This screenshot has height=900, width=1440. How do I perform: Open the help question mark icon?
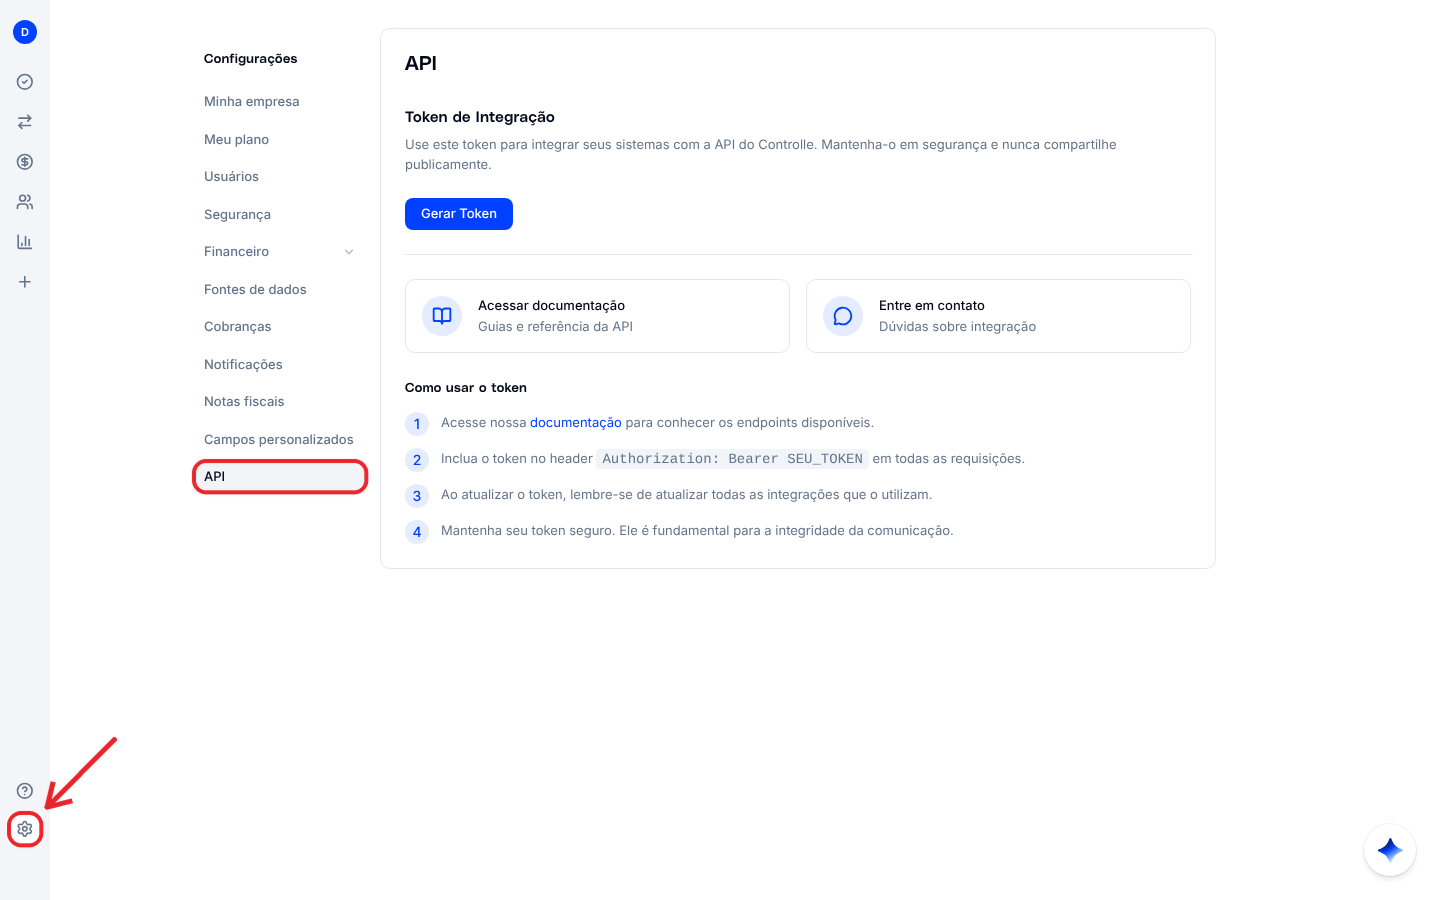tap(25, 791)
